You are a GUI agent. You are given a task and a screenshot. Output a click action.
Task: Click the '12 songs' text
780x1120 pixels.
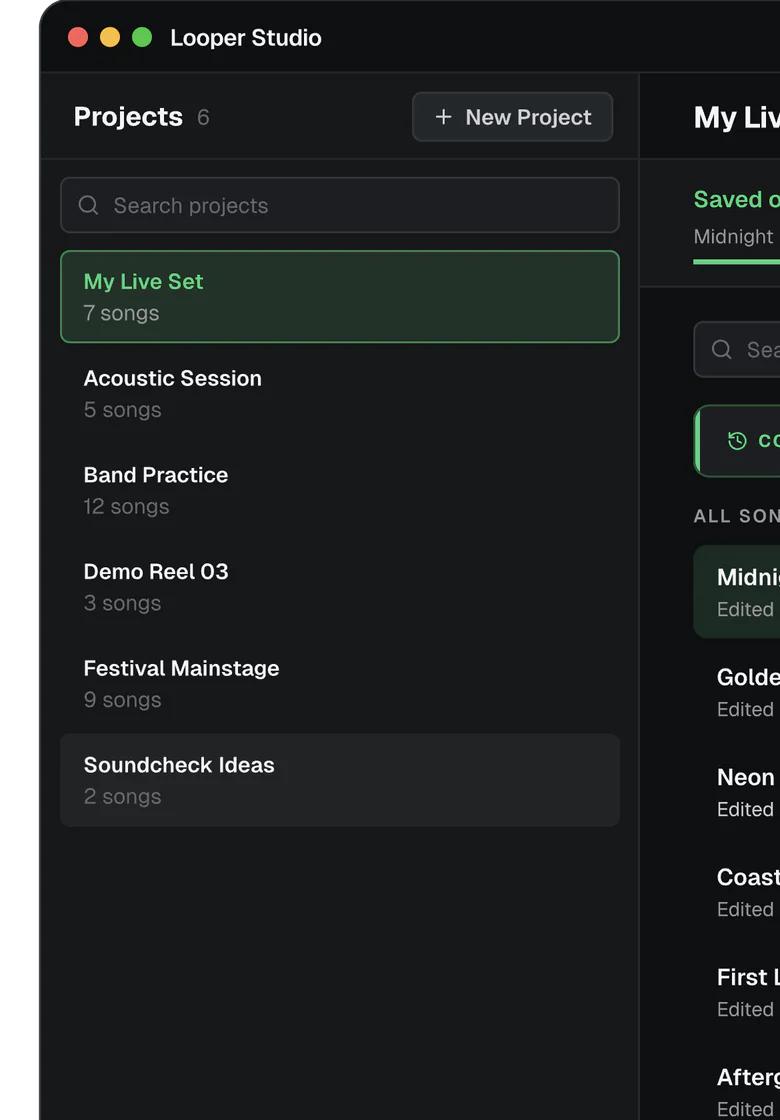click(x=126, y=506)
